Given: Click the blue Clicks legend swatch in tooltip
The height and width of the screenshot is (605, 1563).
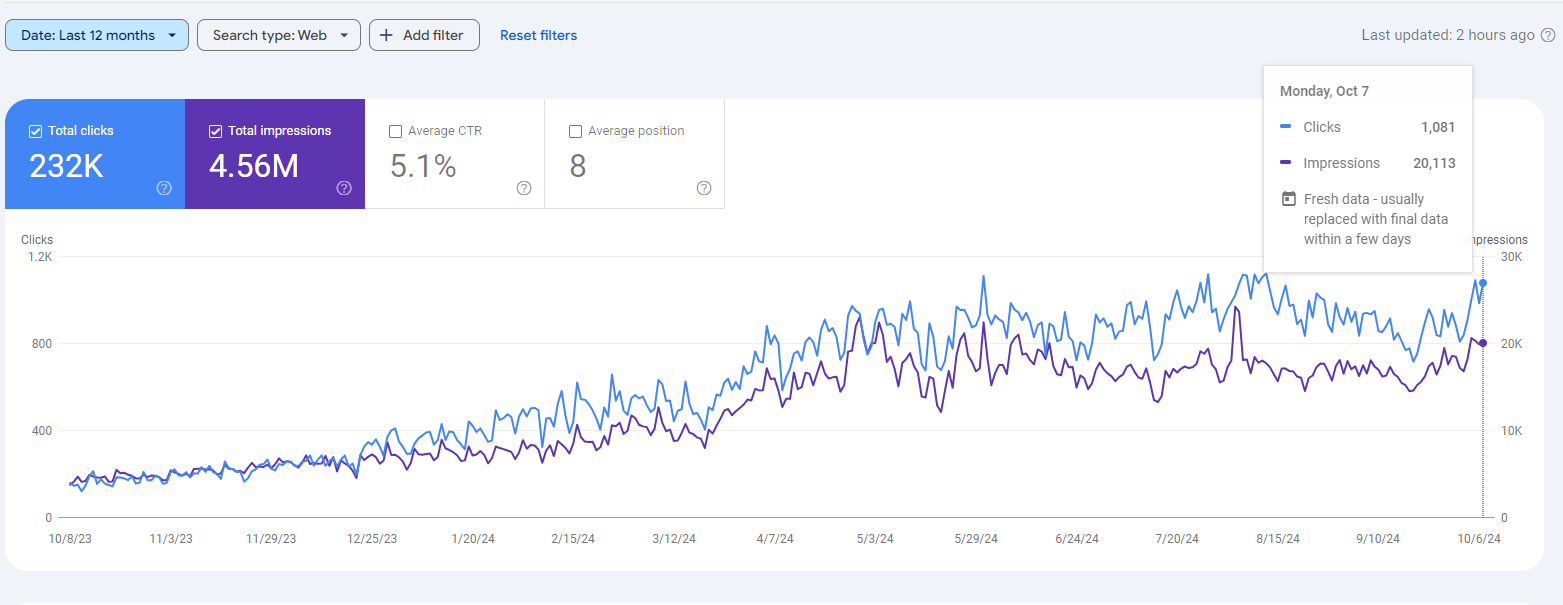Looking at the screenshot, I should pos(1286,127).
